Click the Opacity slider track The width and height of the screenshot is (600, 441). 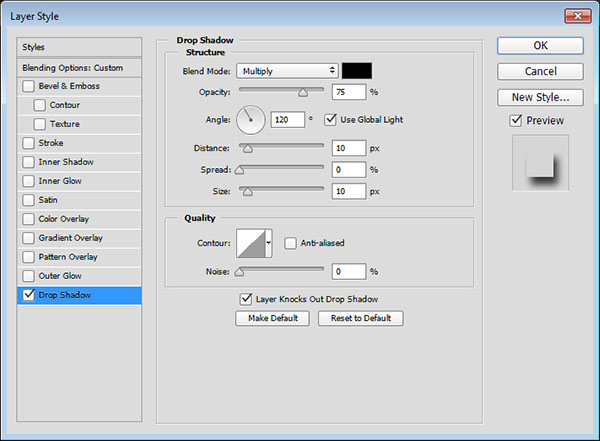pyautogui.click(x=280, y=92)
